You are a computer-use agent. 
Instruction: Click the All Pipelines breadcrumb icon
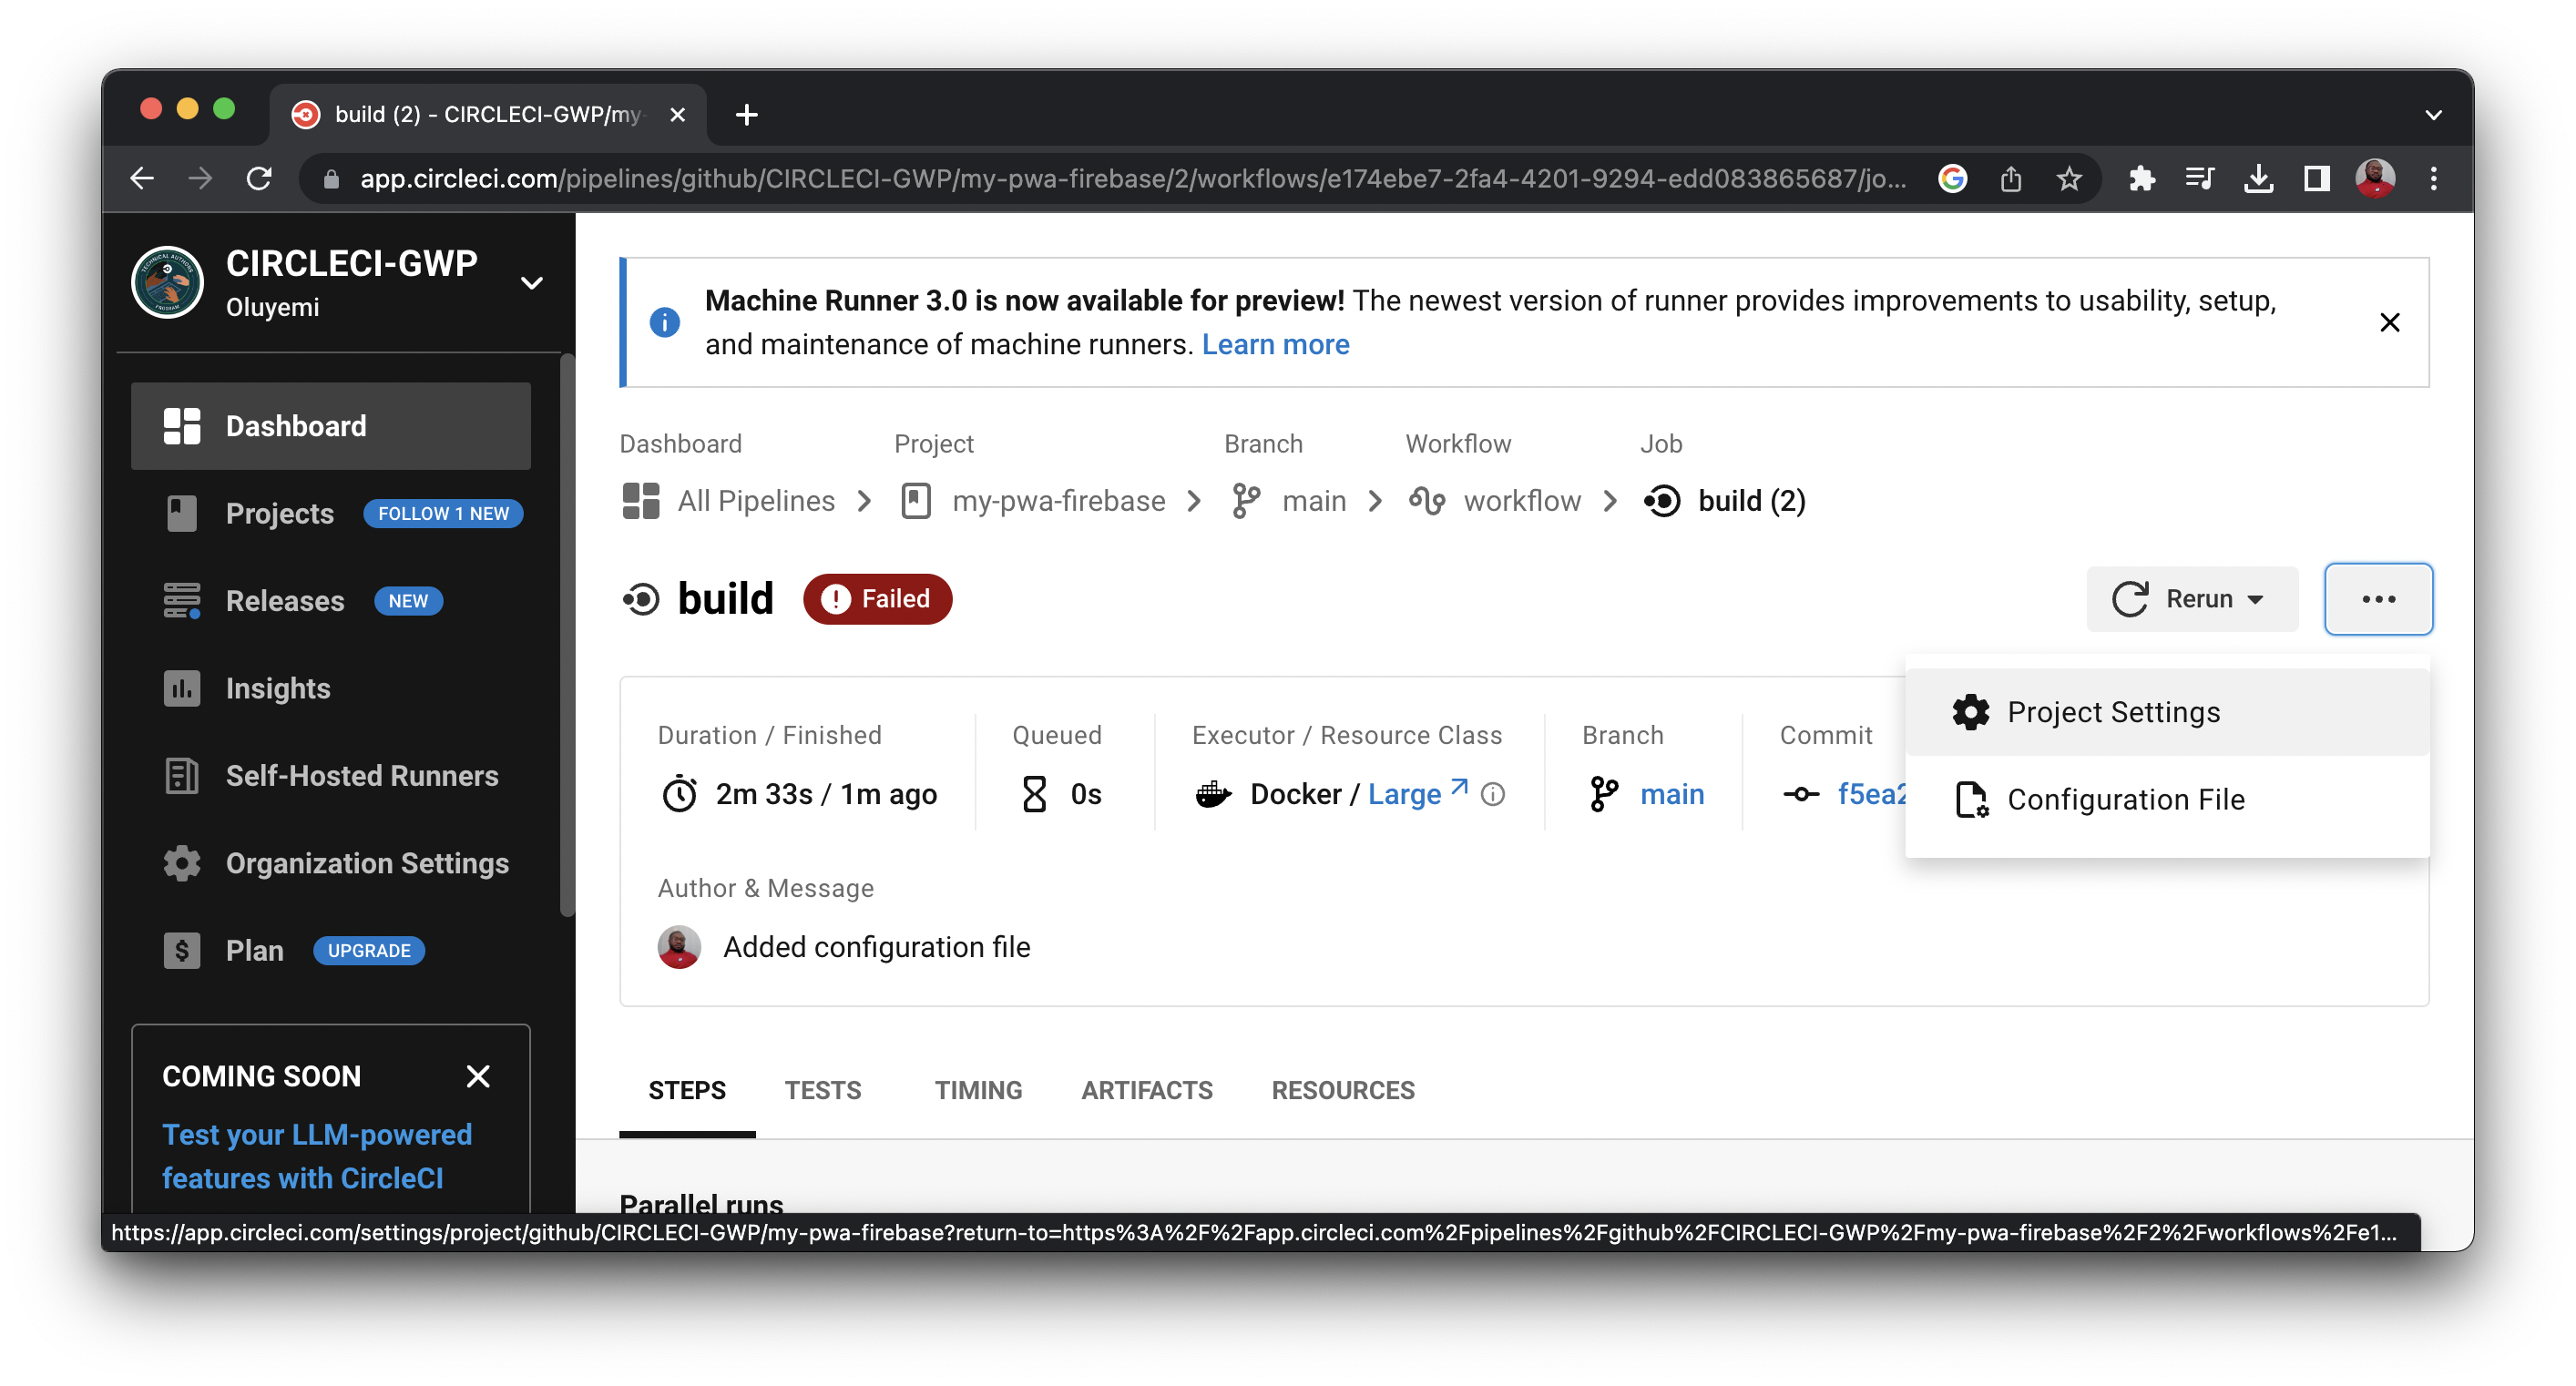coord(640,501)
